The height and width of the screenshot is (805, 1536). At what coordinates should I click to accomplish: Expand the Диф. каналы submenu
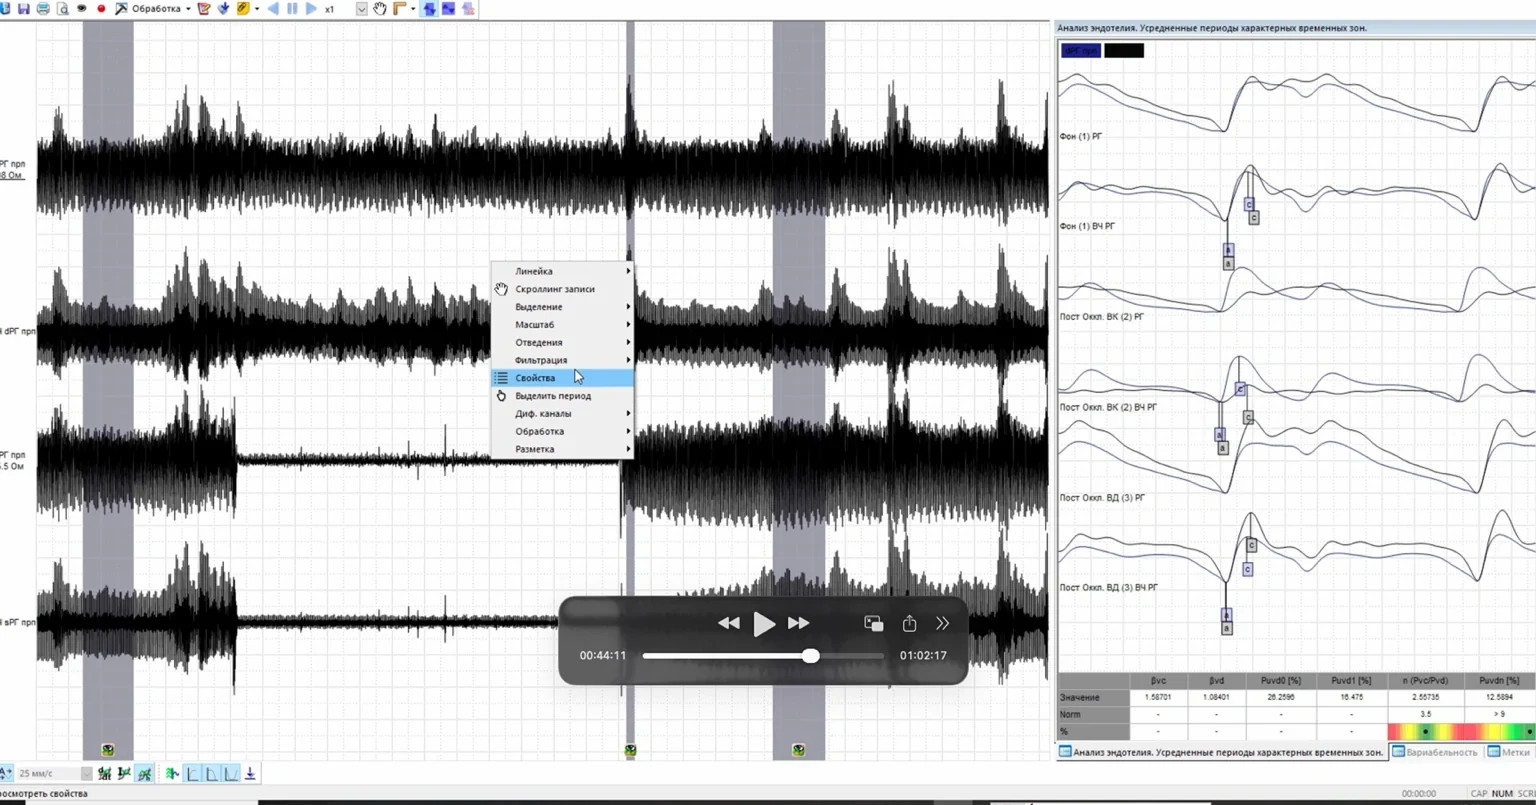tap(562, 413)
